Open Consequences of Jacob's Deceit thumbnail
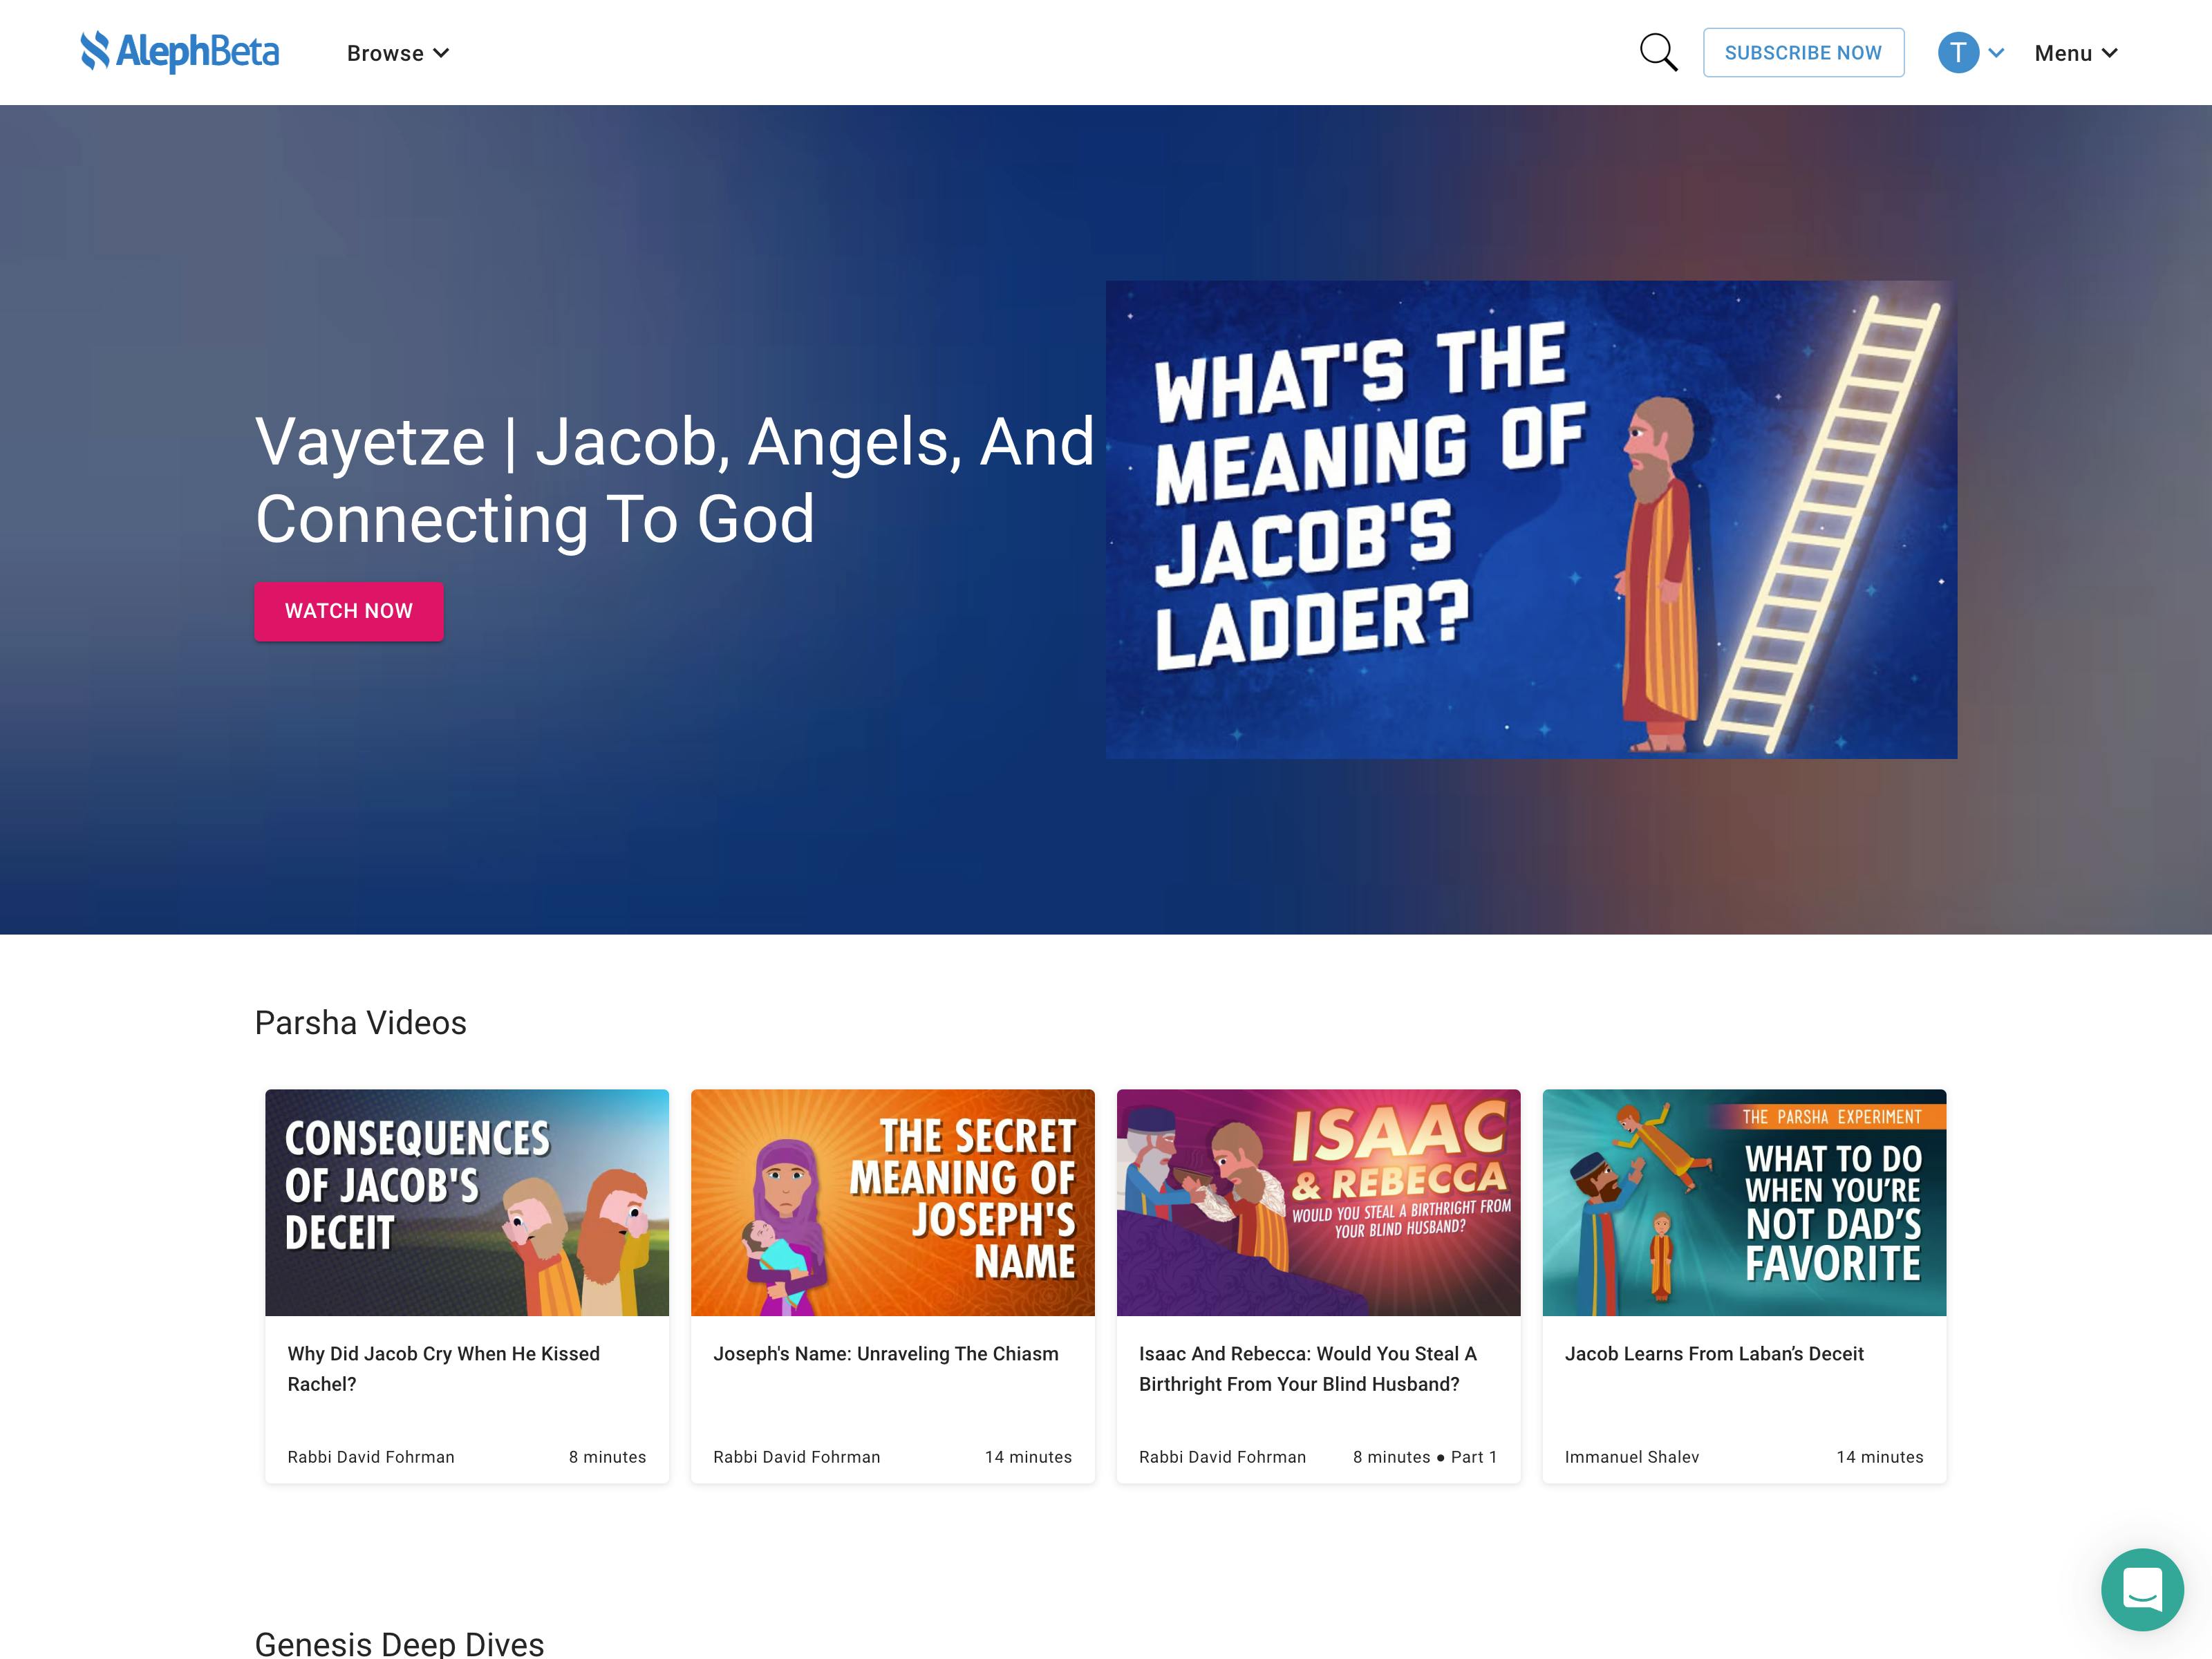 (466, 1202)
